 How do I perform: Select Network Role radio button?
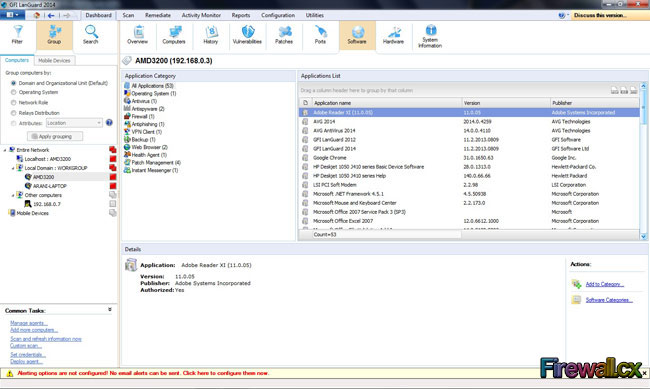click(x=14, y=102)
